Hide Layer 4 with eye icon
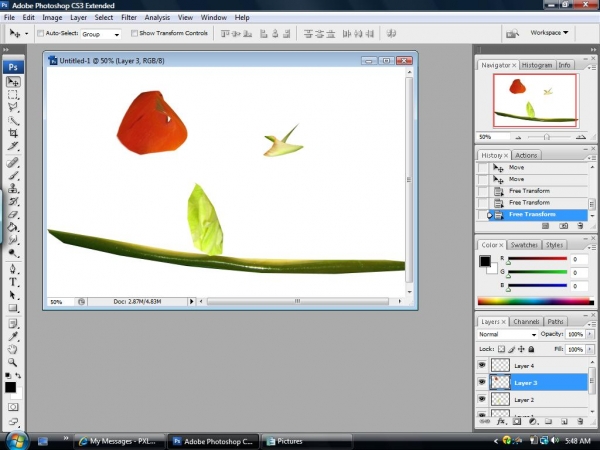The image size is (600, 450). click(x=482, y=365)
